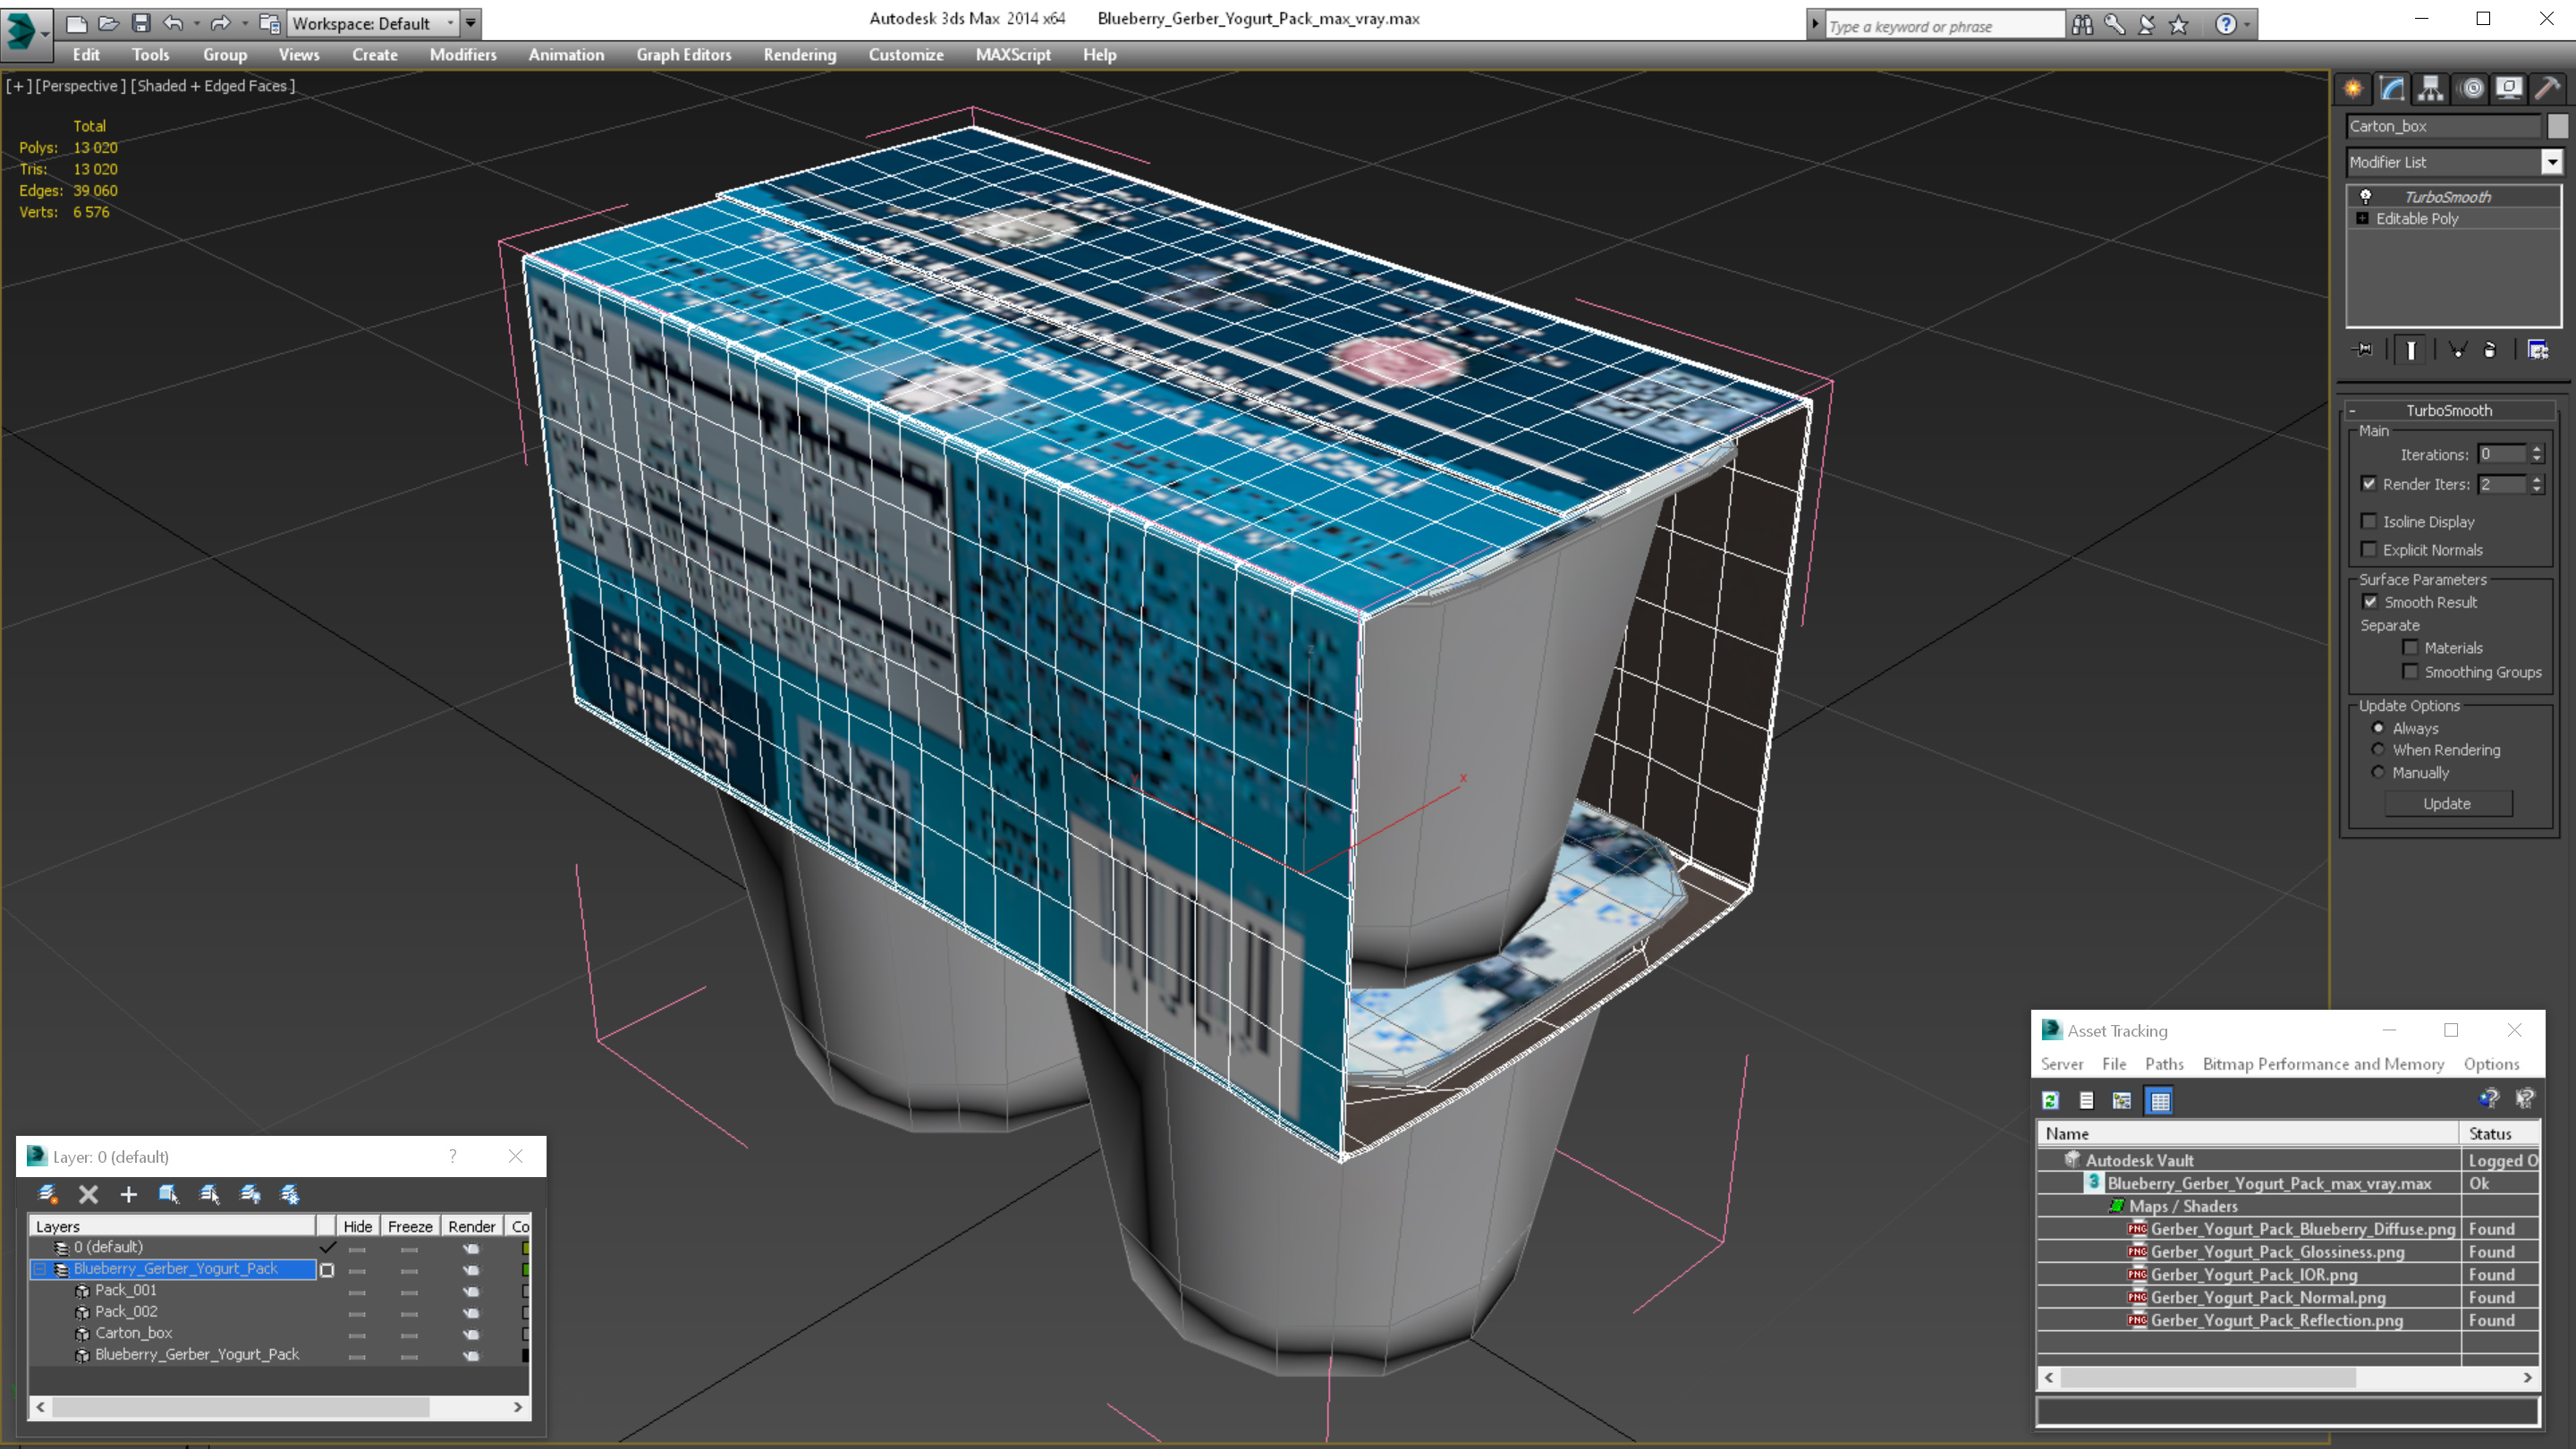Click Highlight Selected Objects' Layers icon
This screenshot has width=2576, height=1449.
point(209,1194)
